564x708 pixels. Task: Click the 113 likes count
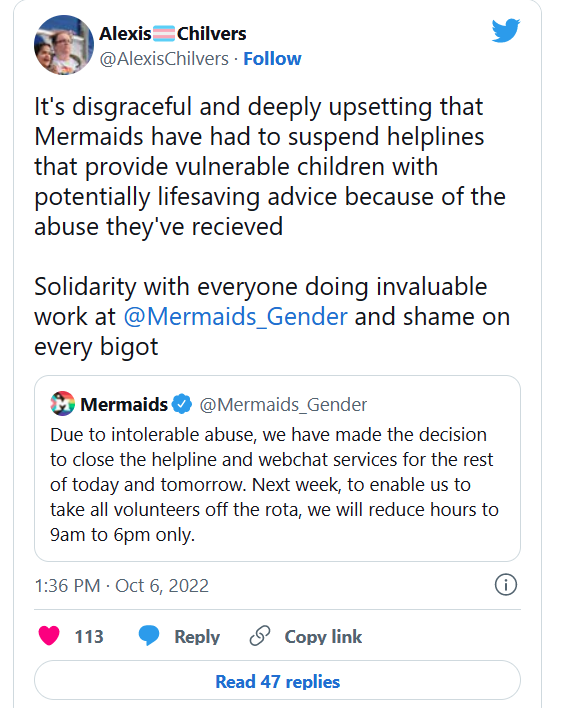point(89,637)
